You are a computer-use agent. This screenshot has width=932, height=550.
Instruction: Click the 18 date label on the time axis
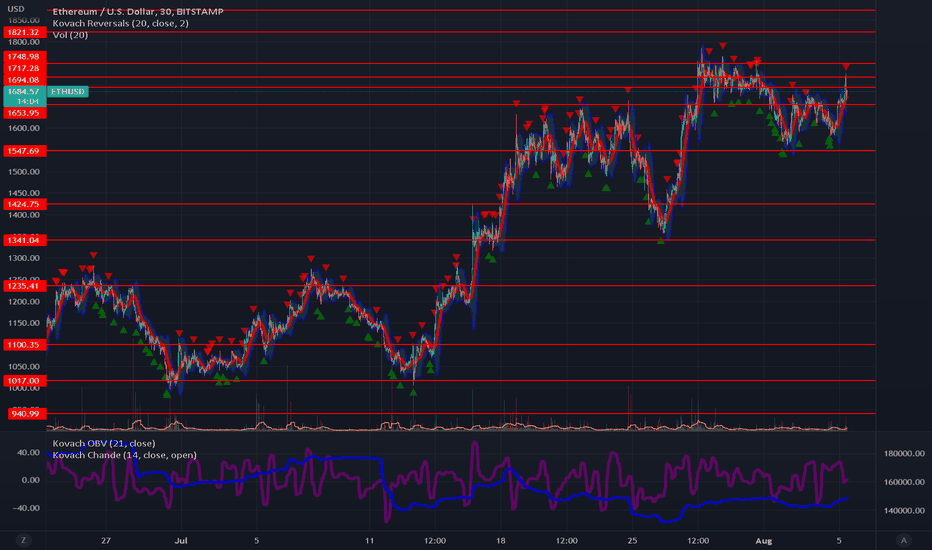point(500,540)
